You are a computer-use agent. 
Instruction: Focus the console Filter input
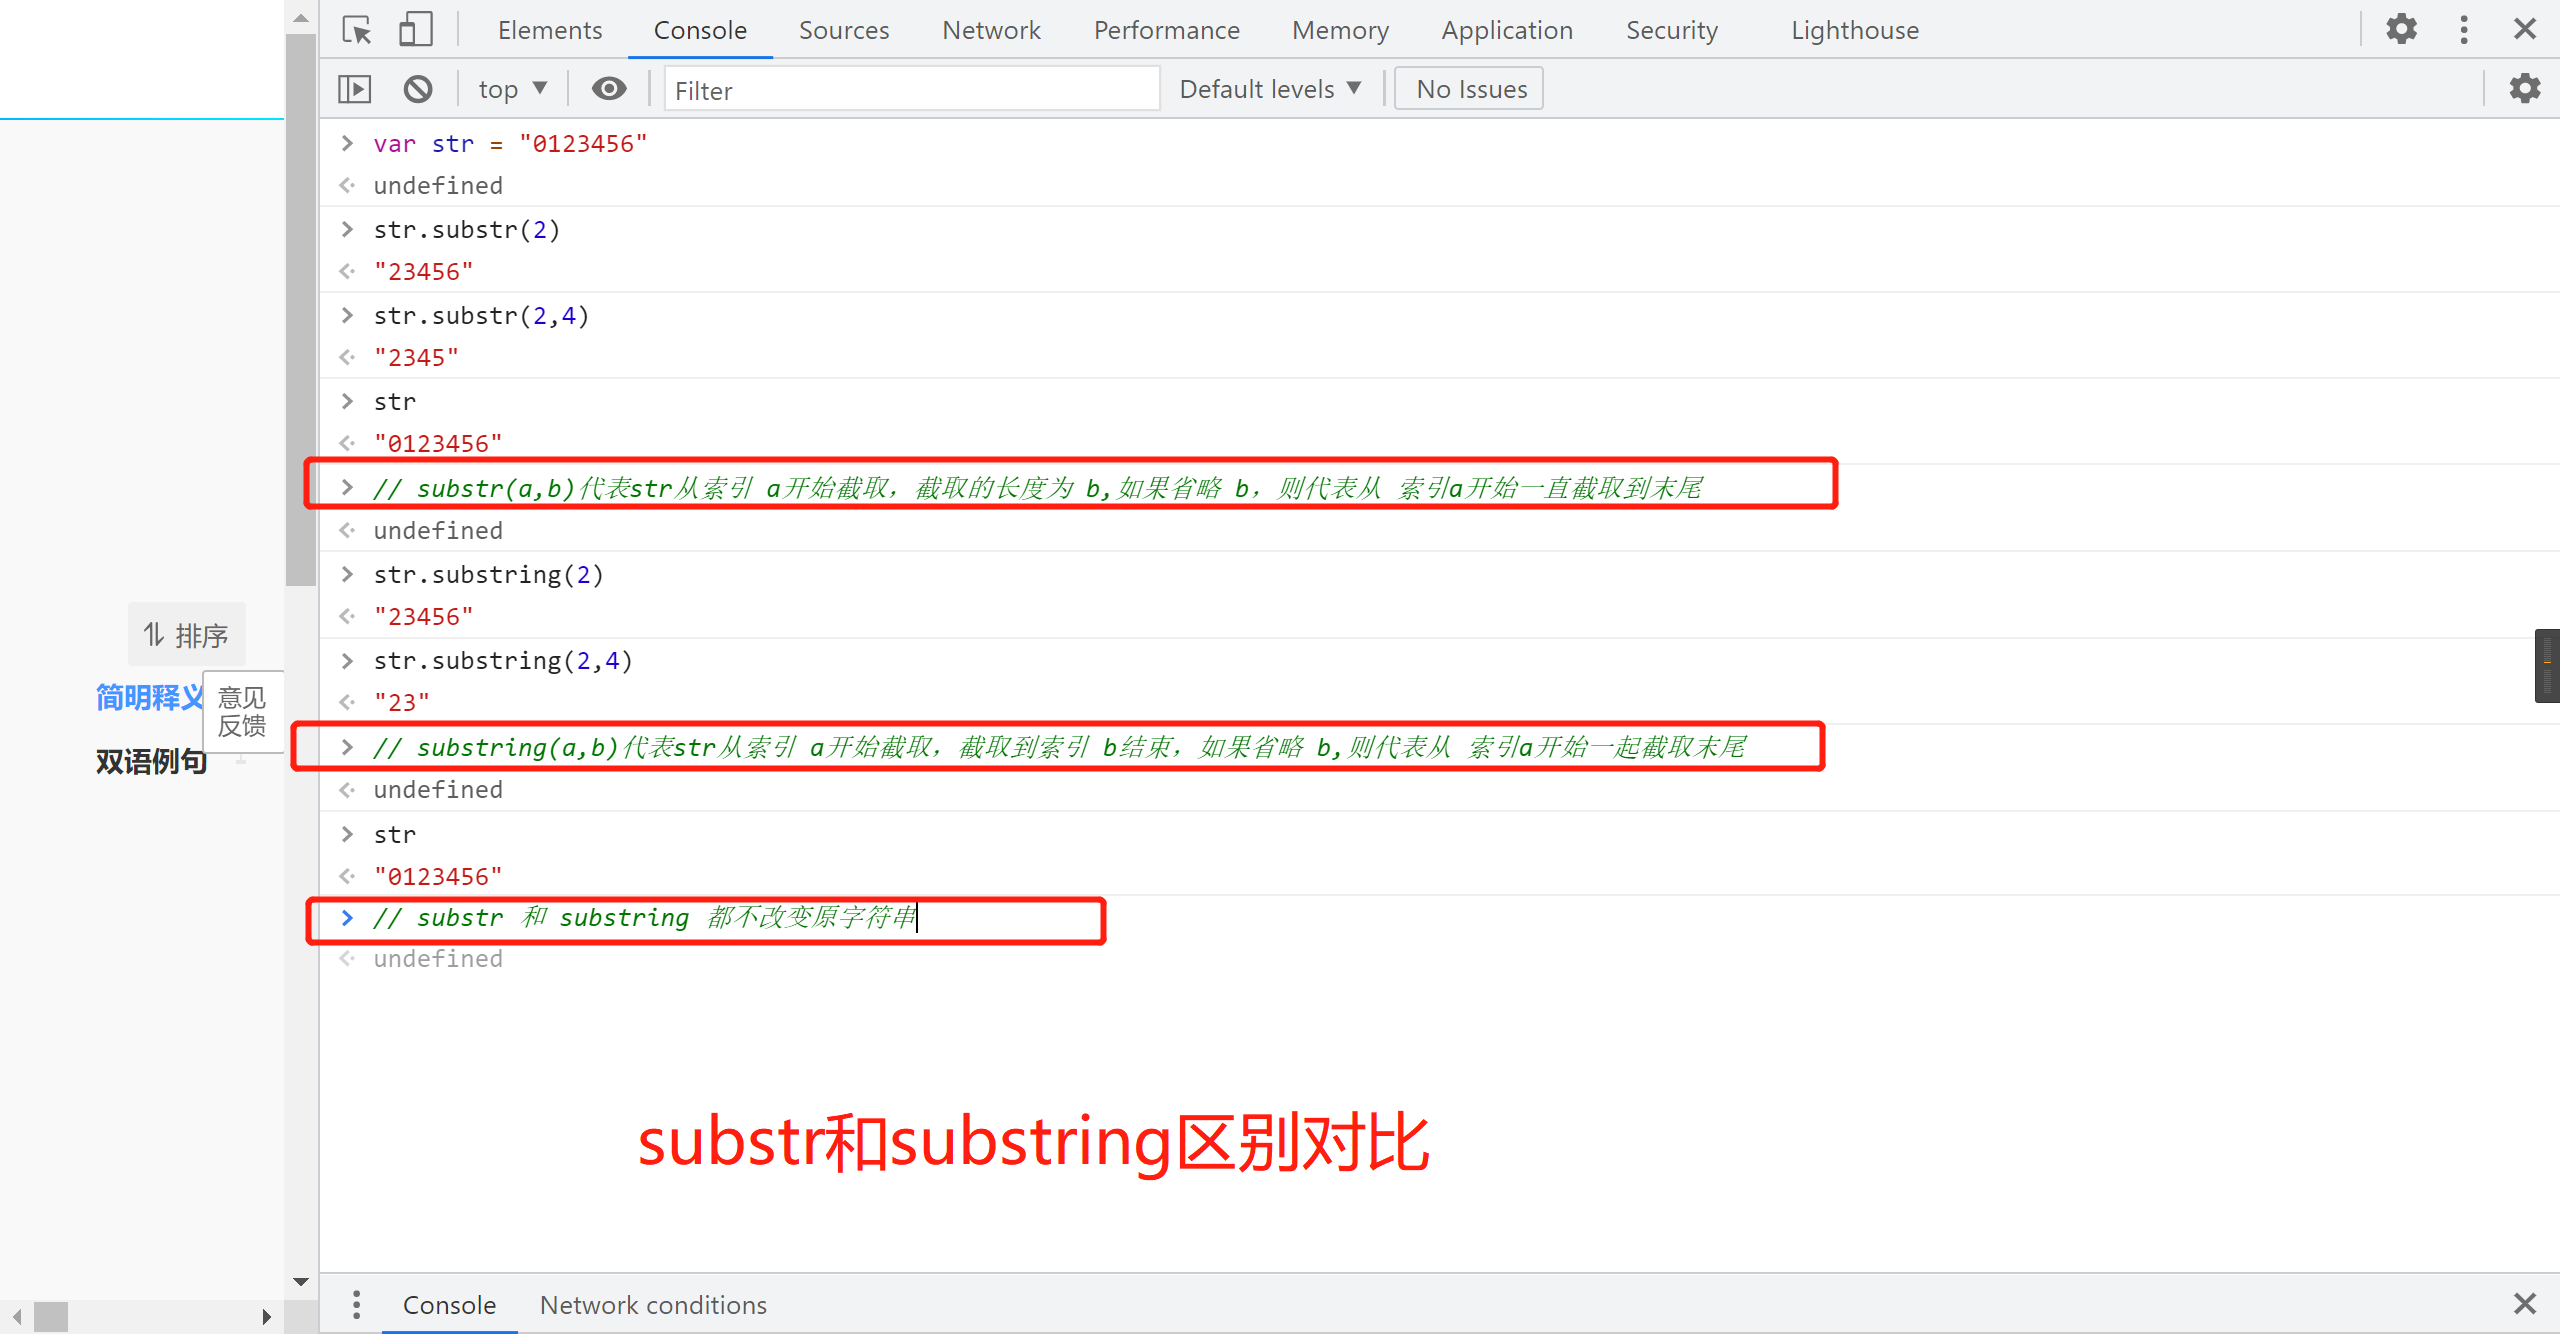(x=910, y=90)
